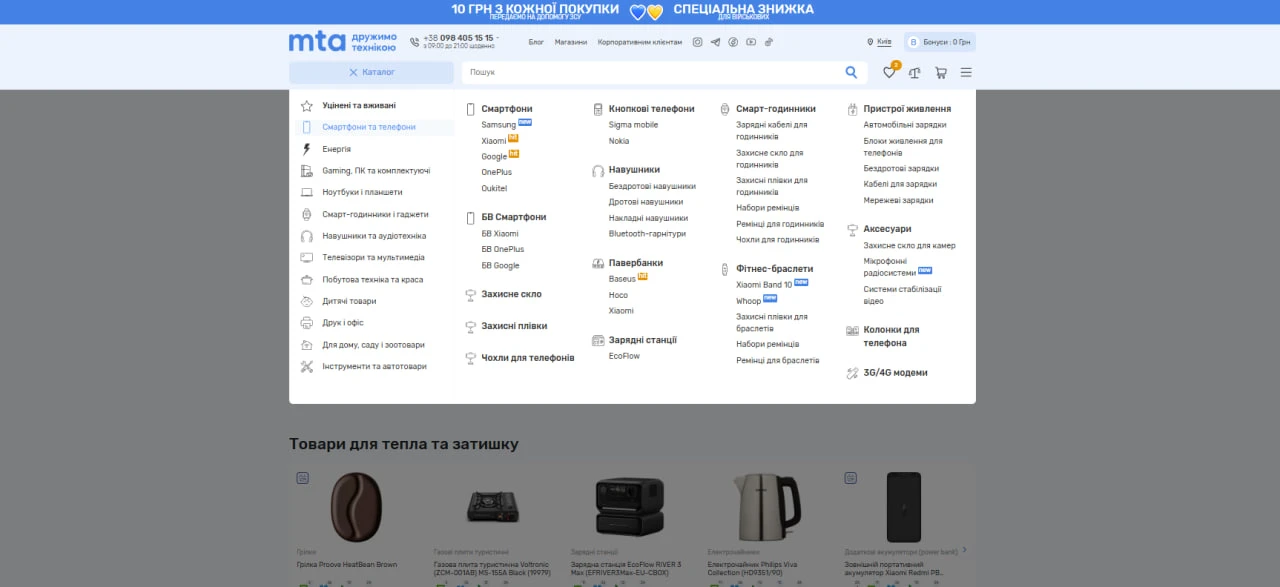Open Samsung smartphones link
Viewport: 1280px width, 587px height.
[498, 125]
